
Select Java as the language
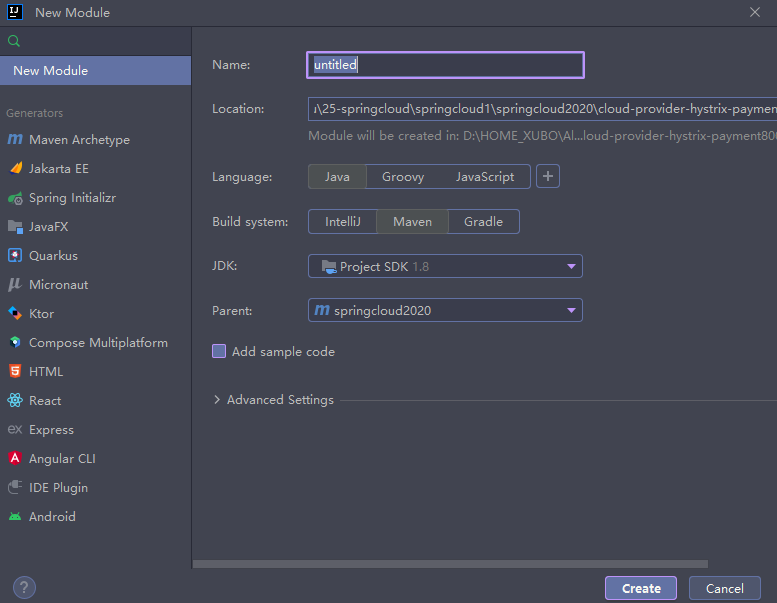point(337,177)
